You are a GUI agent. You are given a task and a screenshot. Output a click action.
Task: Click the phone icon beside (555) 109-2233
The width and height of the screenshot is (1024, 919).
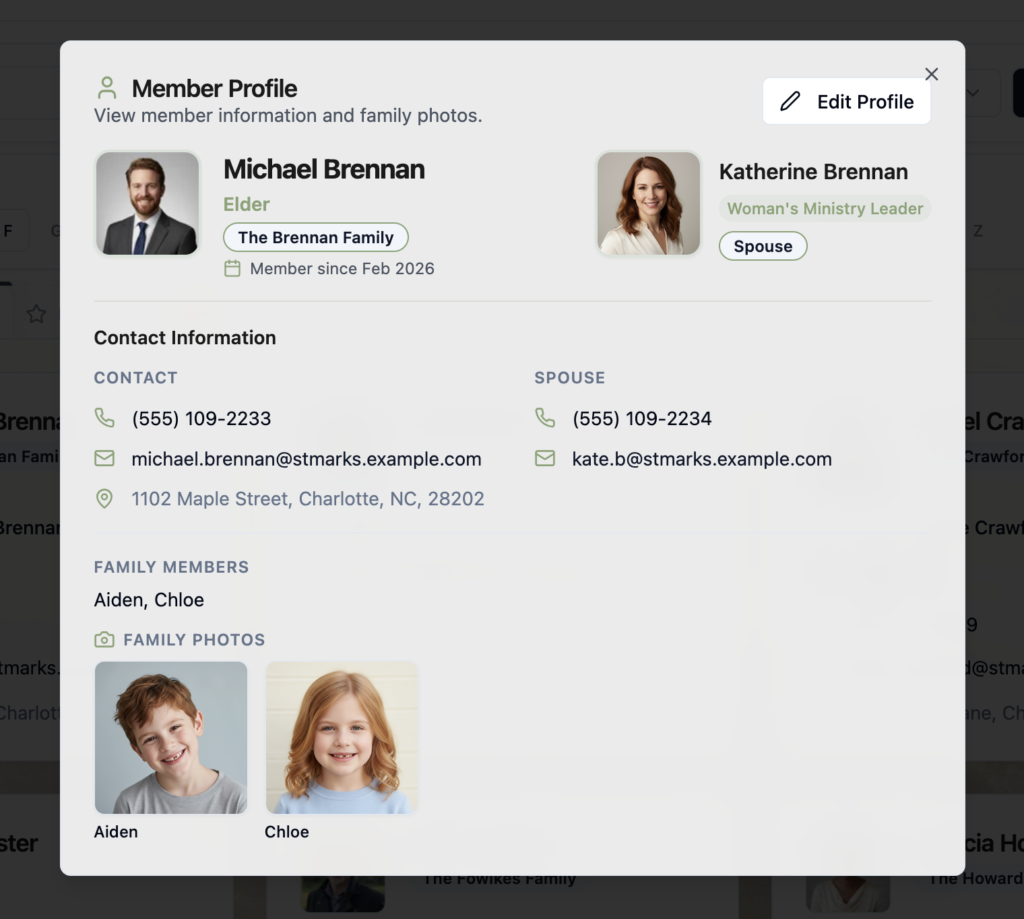[x=104, y=418]
